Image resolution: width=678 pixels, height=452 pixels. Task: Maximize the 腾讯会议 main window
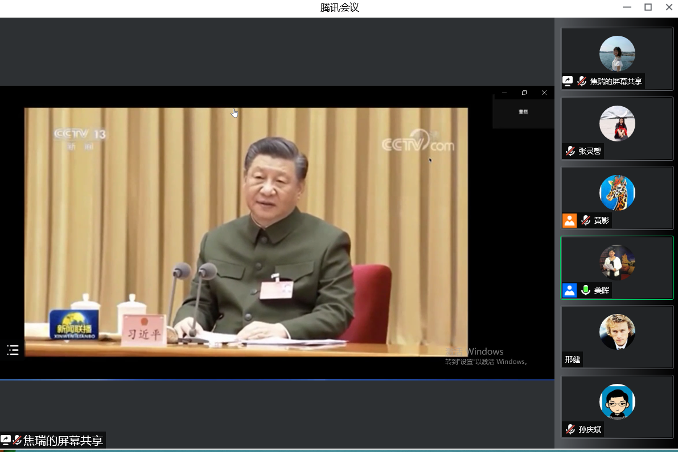coord(647,7)
